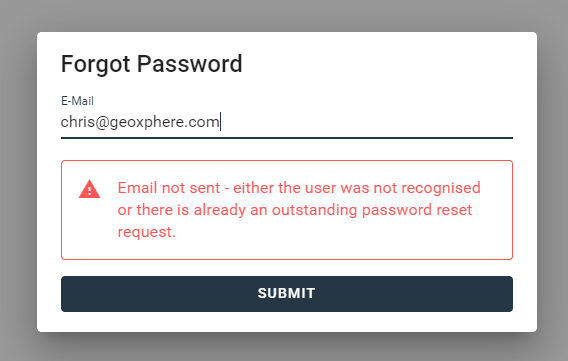Screen dimensions: 568x361
Task: Click 'password reset' in the error message
Action: click(x=417, y=210)
